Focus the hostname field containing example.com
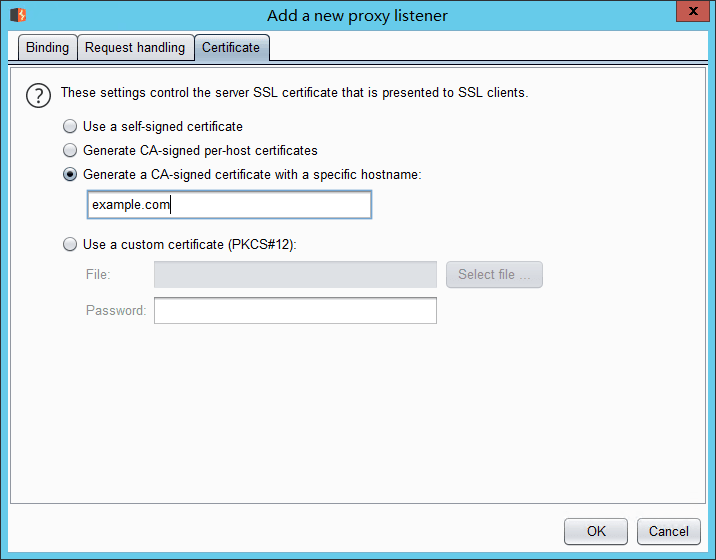Image resolution: width=716 pixels, height=560 pixels. point(229,205)
